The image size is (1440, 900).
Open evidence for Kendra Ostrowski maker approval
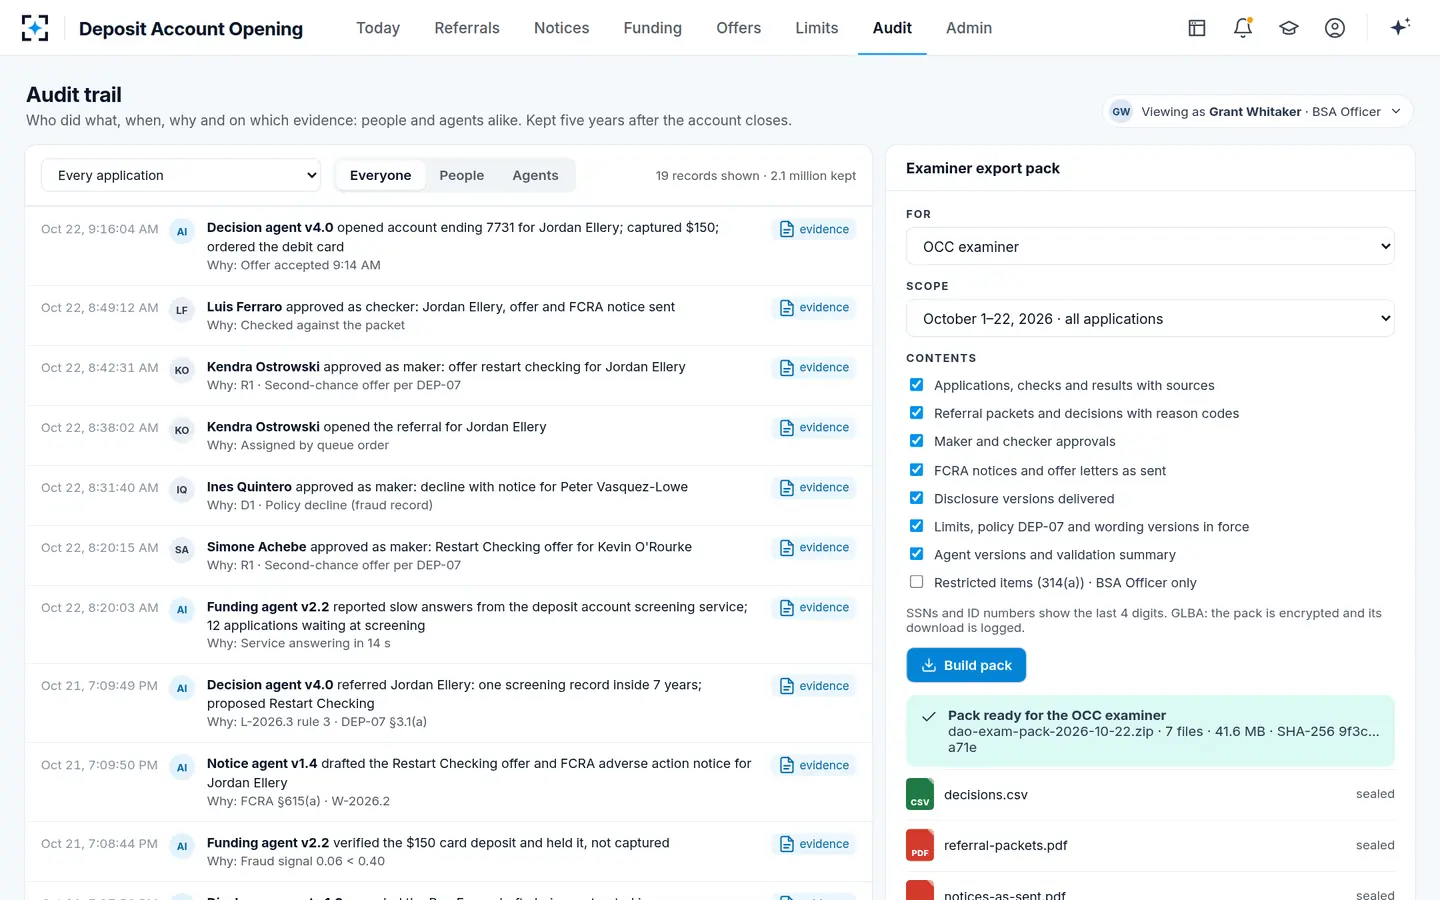(x=814, y=368)
